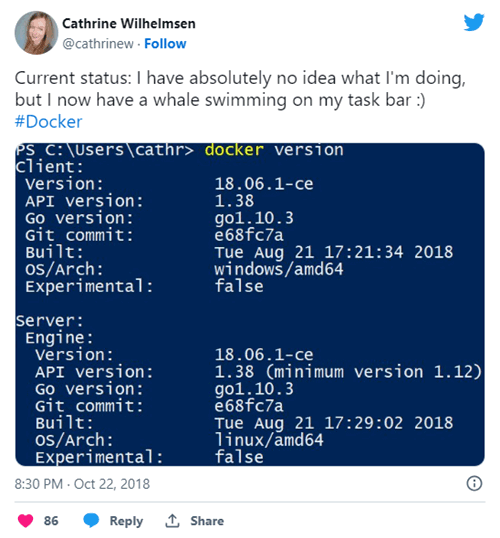Click the Cathrine Wilhelmsen display name
500x538 pixels.
(x=129, y=24)
